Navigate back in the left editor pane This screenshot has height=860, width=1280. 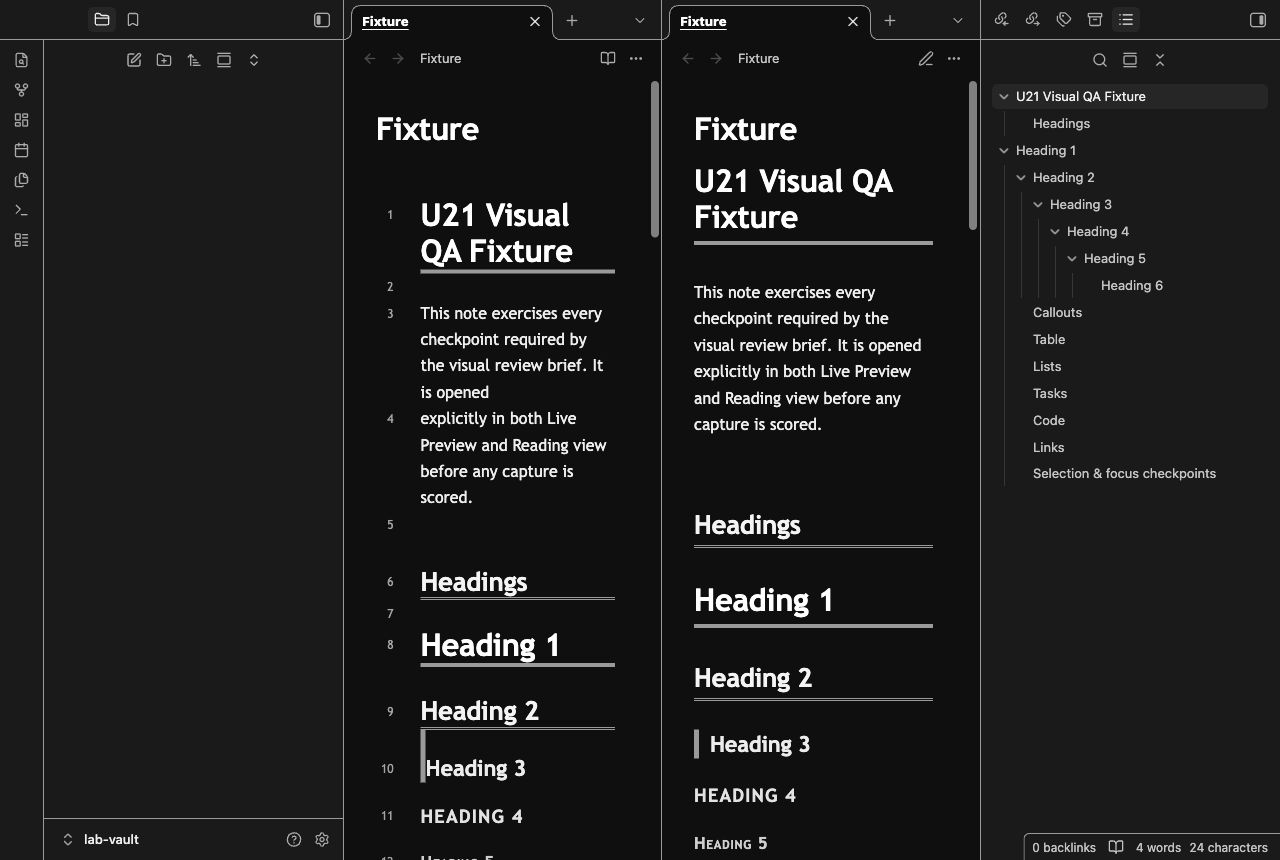coord(370,59)
